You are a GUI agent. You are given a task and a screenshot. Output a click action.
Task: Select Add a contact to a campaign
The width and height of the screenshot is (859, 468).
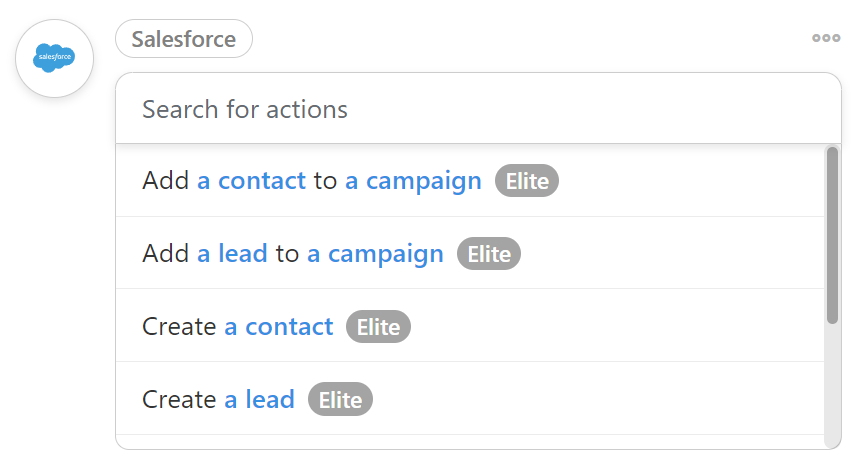469,181
